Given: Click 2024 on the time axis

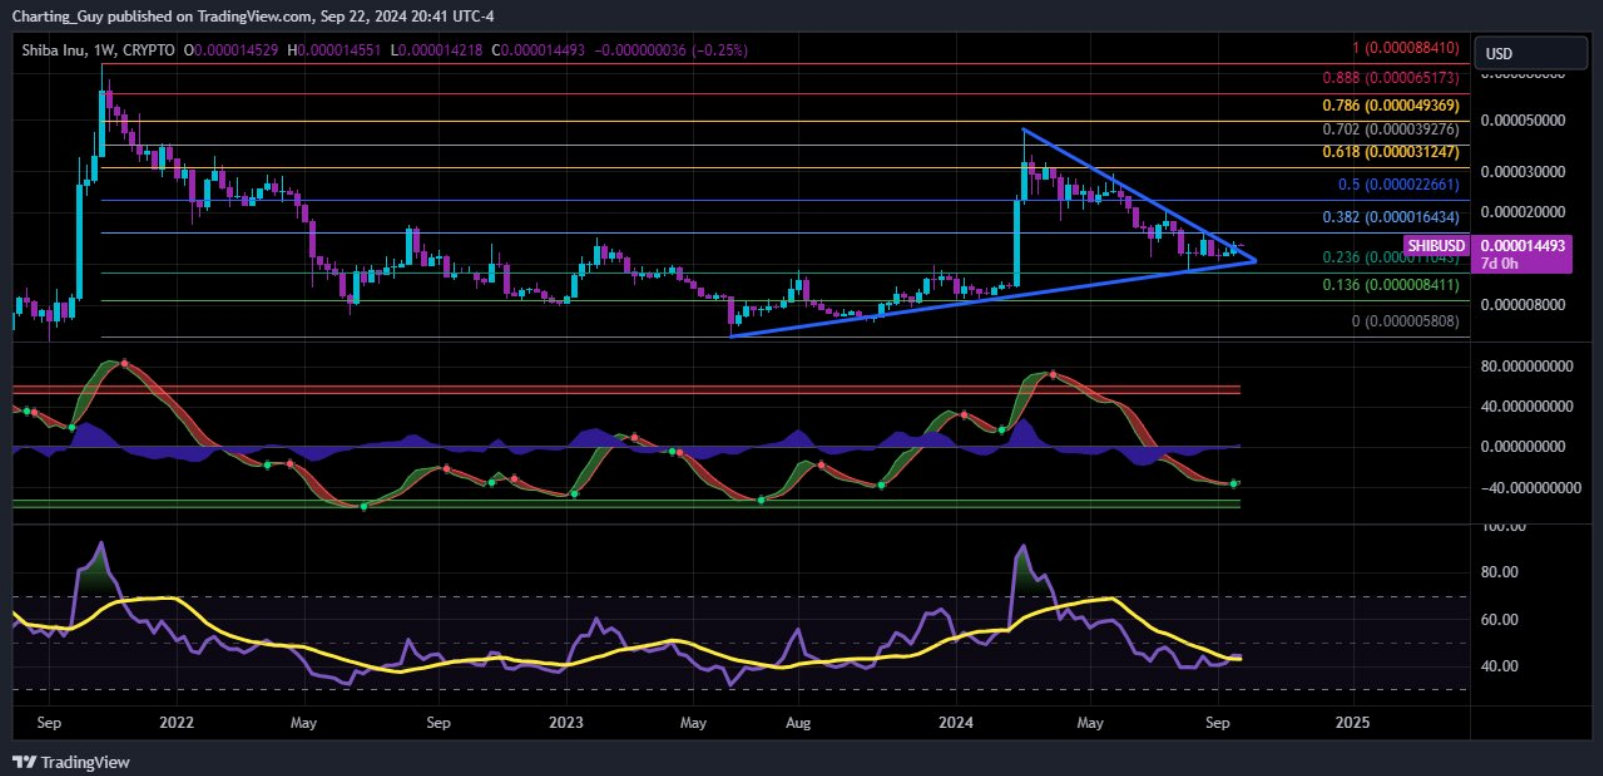Looking at the screenshot, I should coord(955,722).
